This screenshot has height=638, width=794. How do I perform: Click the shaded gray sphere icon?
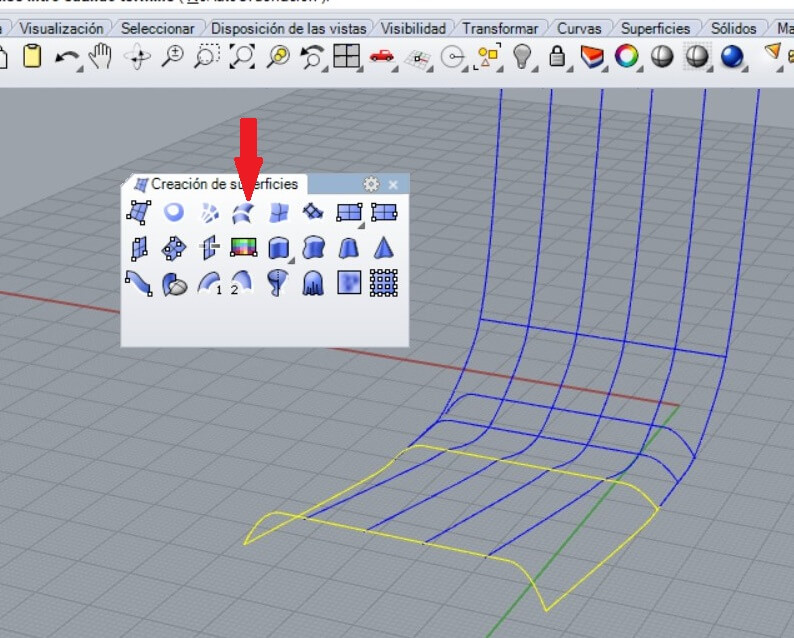tap(662, 56)
